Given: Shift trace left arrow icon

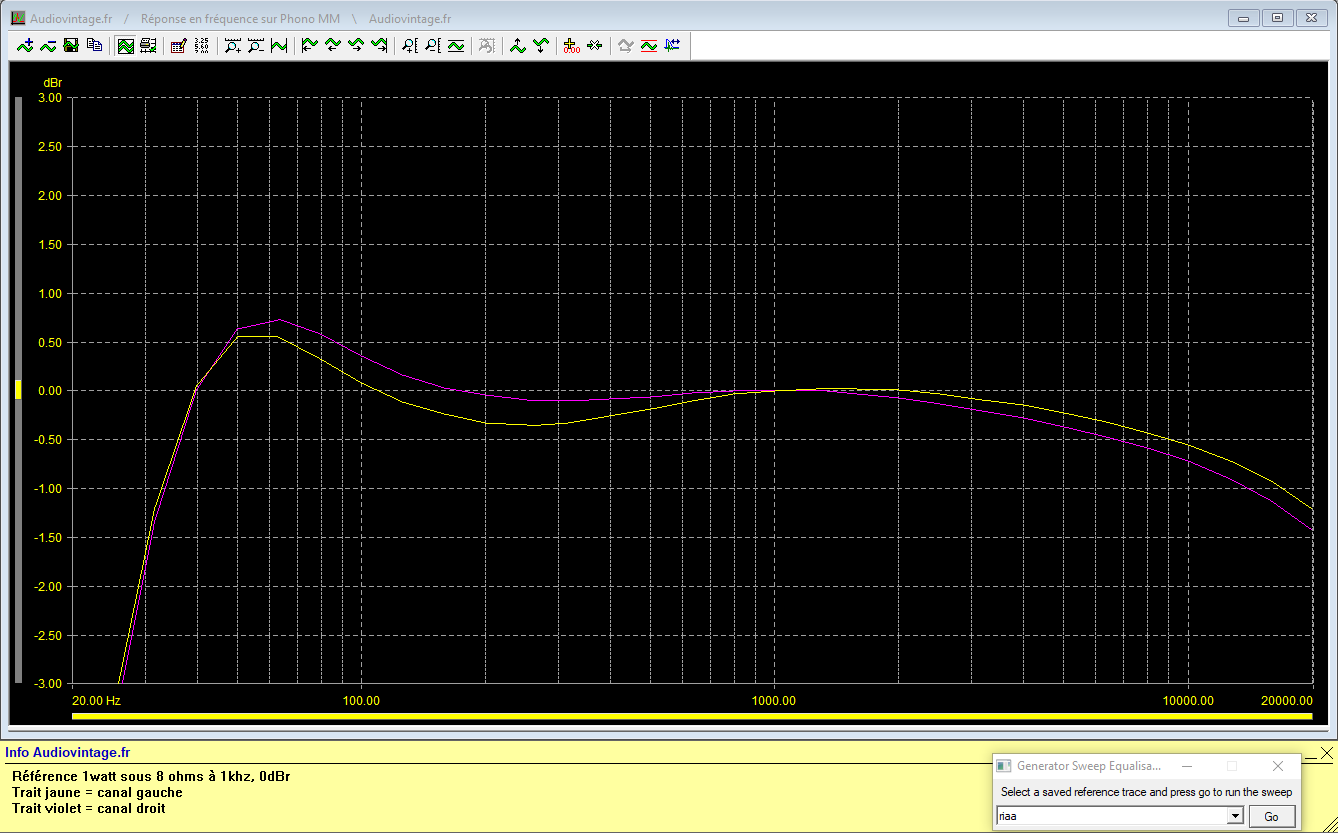Looking at the screenshot, I should (x=333, y=45).
